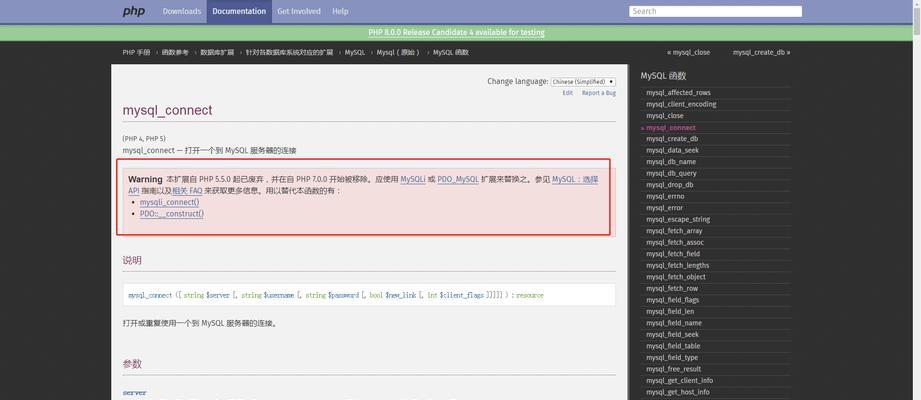The height and width of the screenshot is (400, 921).
Task: Open the Documentation tab
Action: [239, 11]
